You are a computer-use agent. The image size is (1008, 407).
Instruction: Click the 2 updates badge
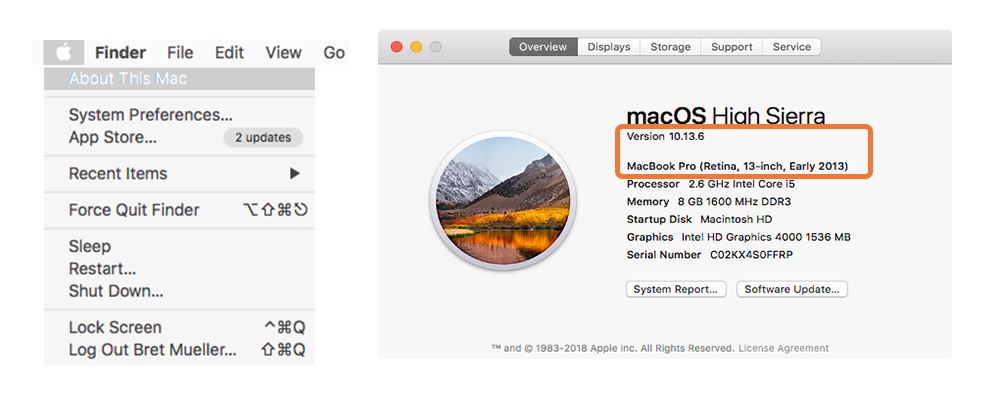(x=263, y=138)
